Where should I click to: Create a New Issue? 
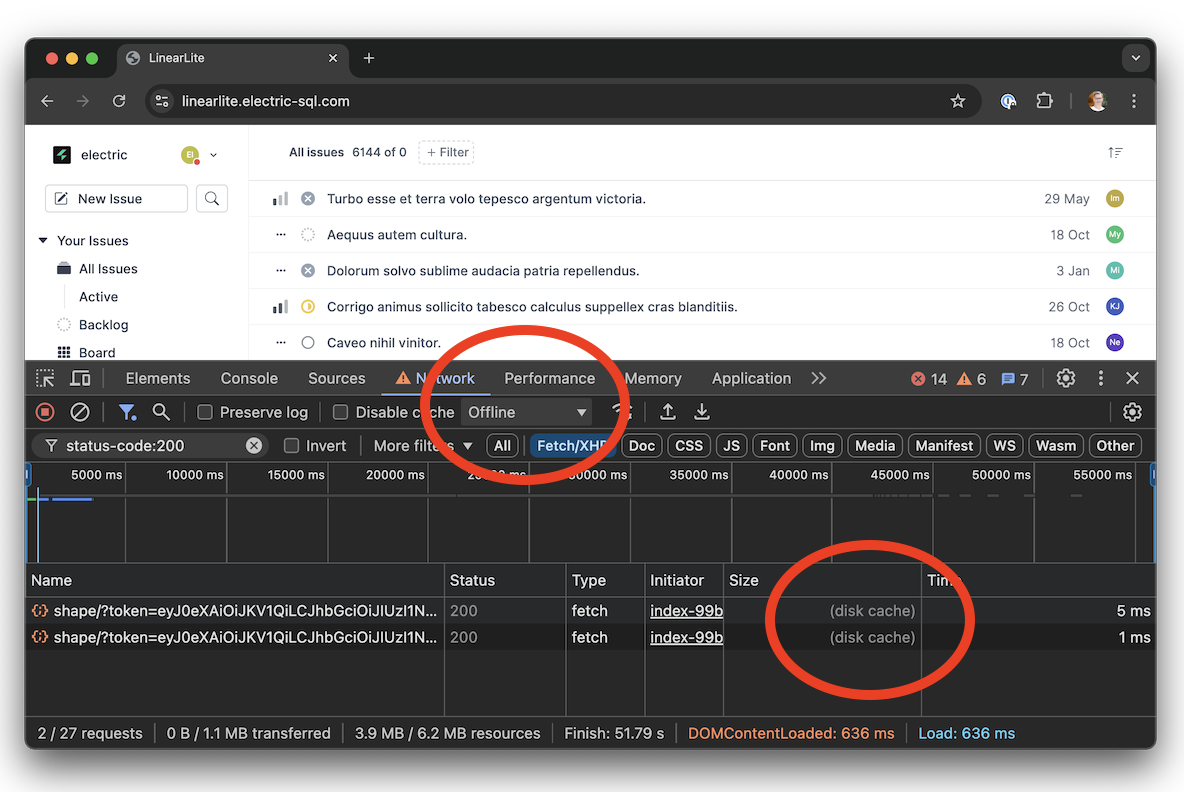(x=116, y=199)
